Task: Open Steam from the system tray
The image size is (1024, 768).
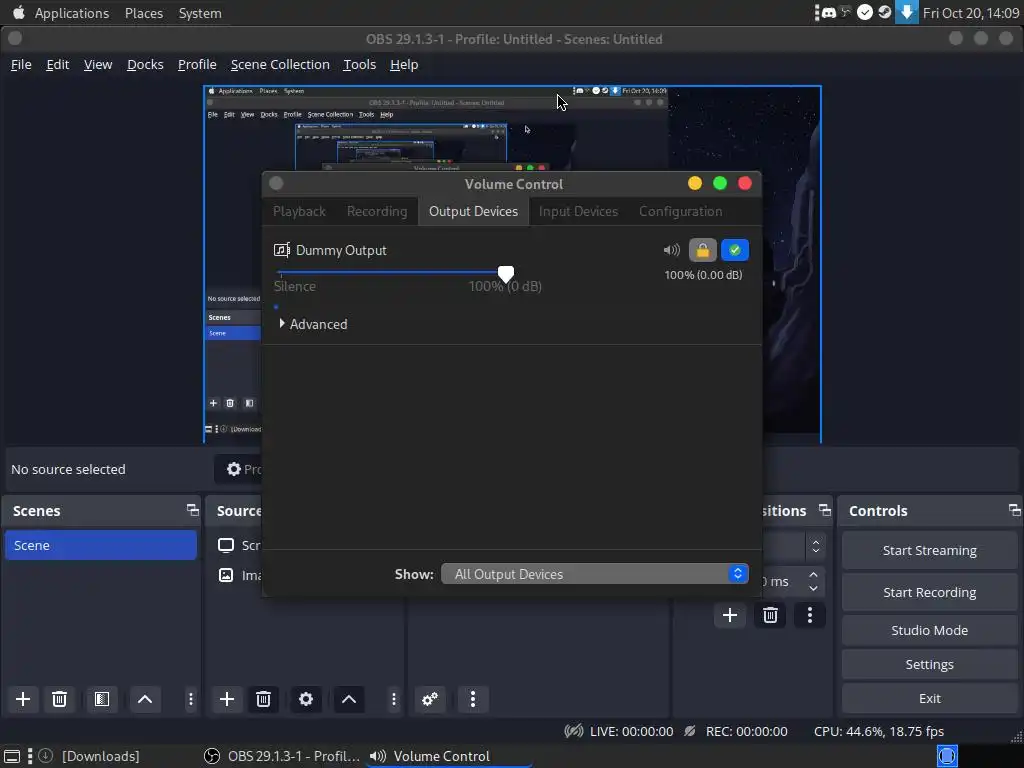Action: (884, 12)
